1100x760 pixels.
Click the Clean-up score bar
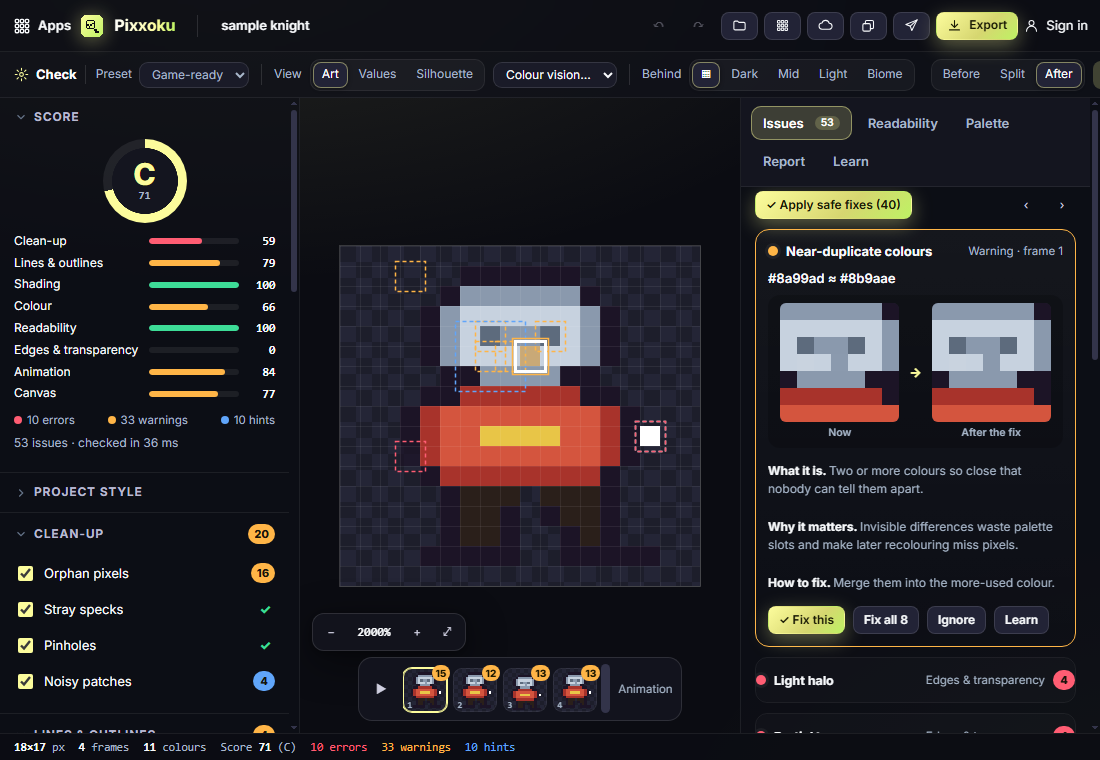[194, 241]
